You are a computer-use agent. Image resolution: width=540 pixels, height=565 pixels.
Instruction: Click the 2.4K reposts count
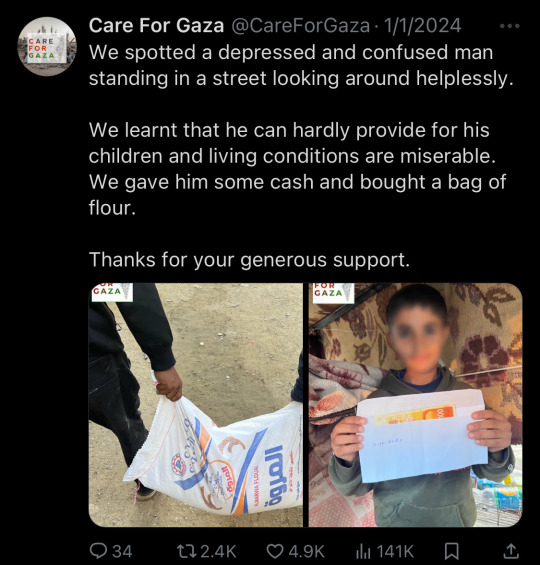[x=218, y=551]
